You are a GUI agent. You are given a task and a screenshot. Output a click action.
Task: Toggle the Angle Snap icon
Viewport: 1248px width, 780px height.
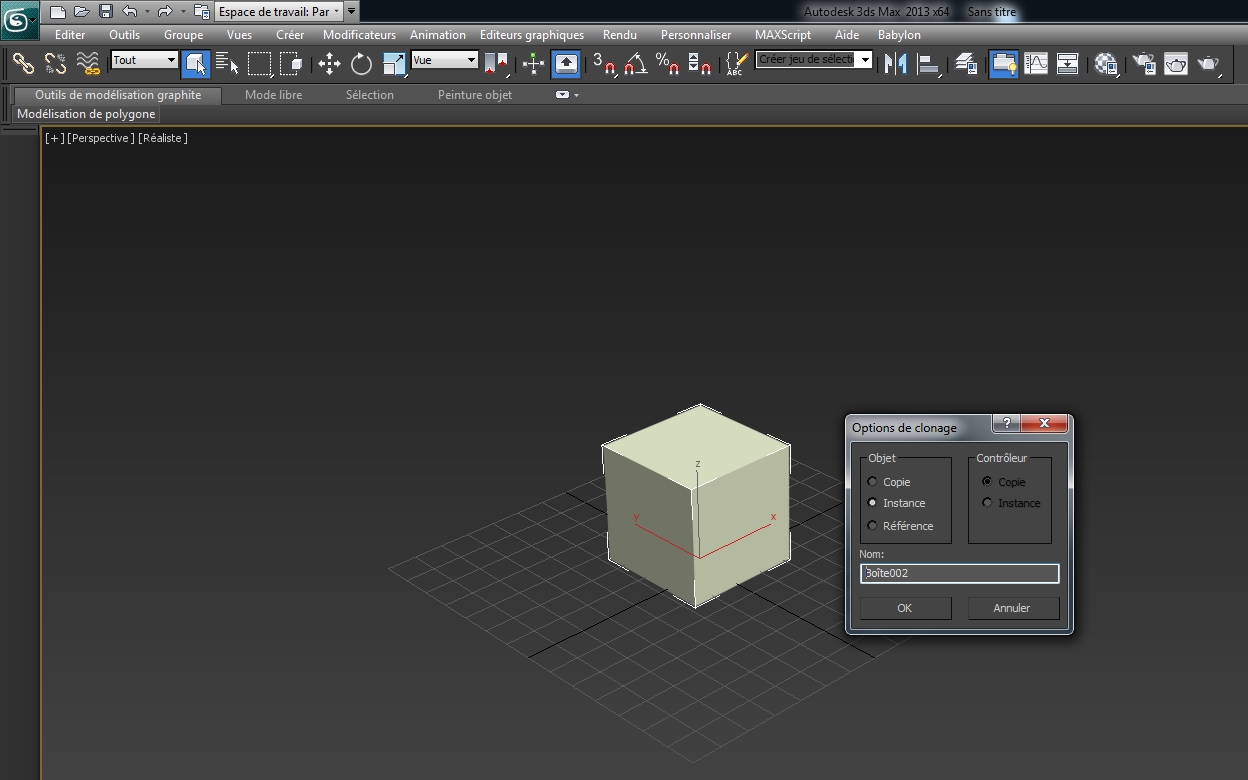(x=635, y=64)
